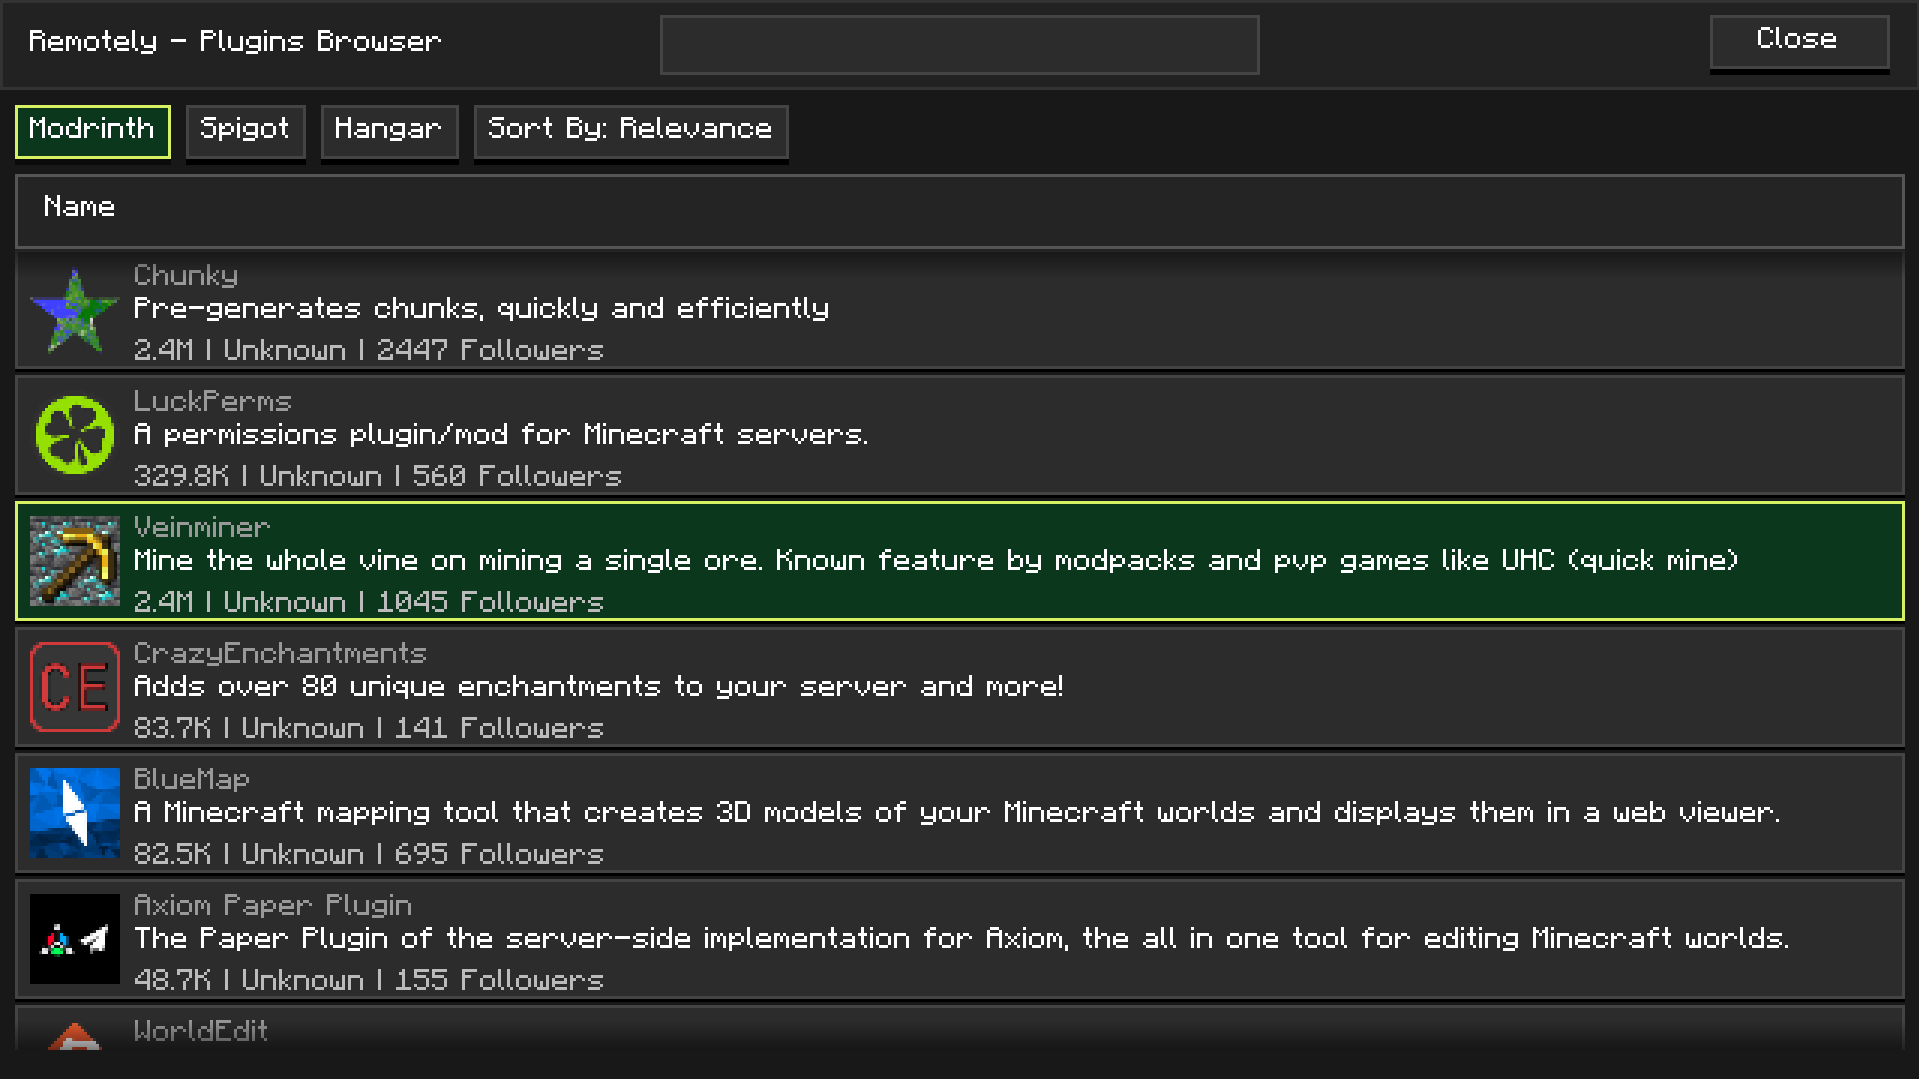Click "329.8K | Unknown | 560 Followers" stats
1919x1079 pixels.
pyautogui.click(x=378, y=476)
